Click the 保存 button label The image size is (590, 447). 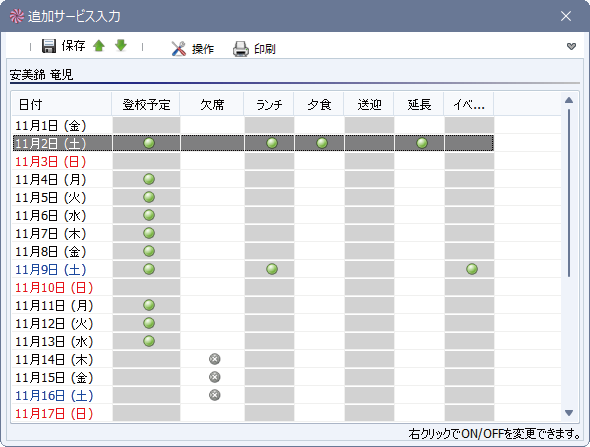[x=73, y=46]
